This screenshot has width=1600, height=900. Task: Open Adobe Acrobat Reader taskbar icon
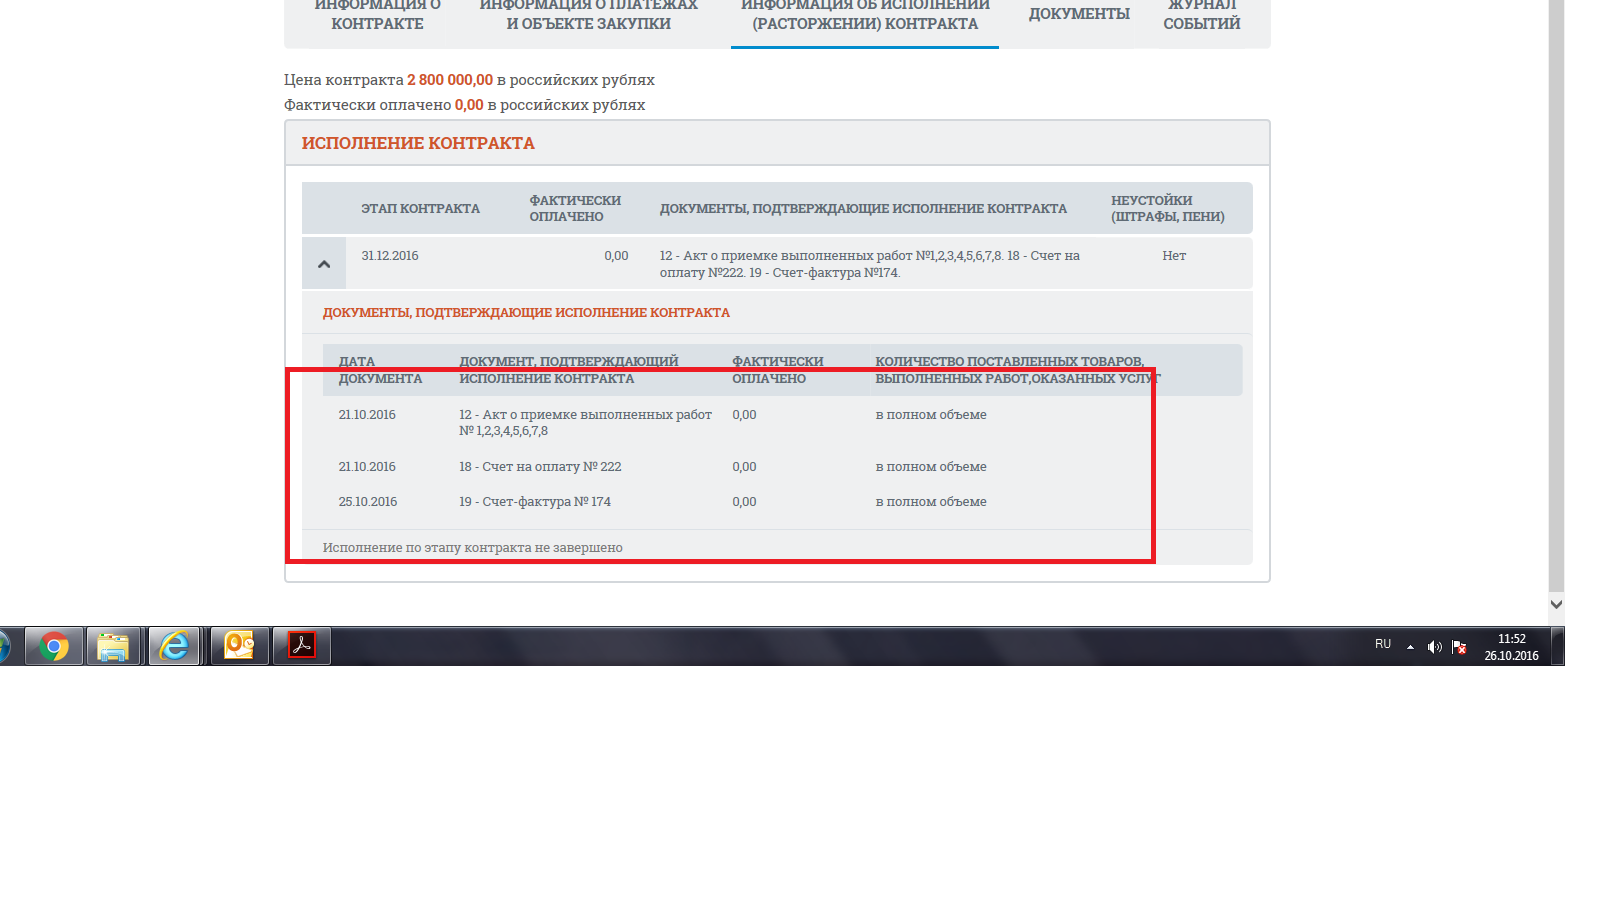tap(302, 646)
